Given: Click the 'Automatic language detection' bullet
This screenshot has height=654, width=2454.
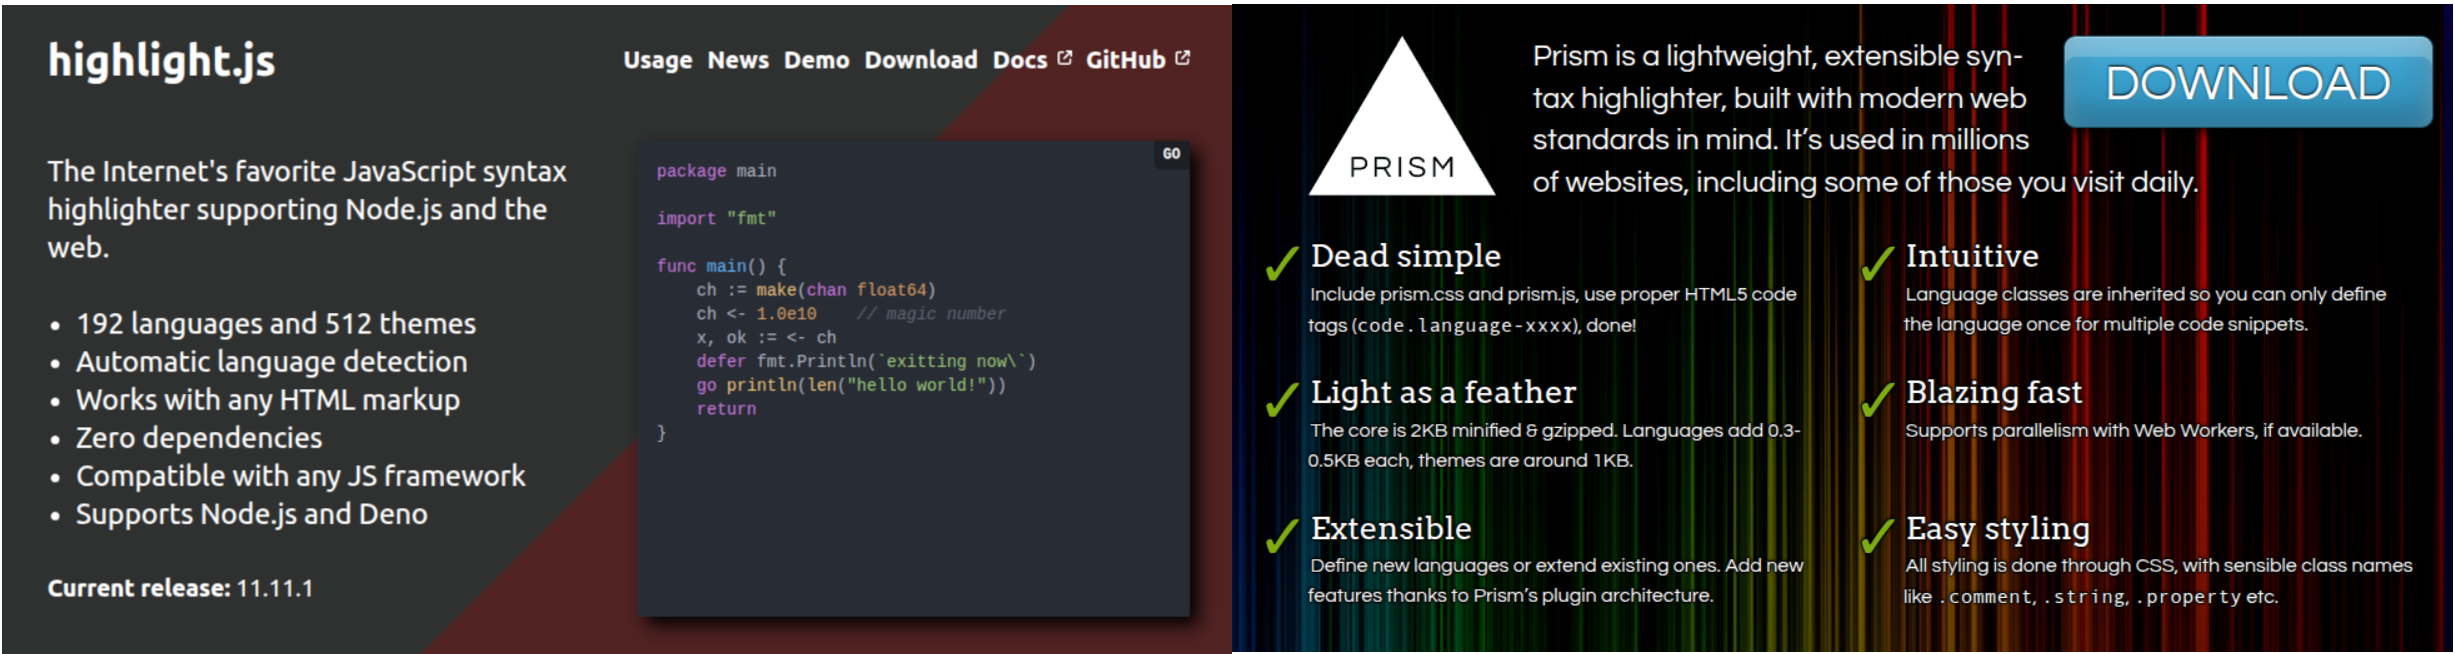Looking at the screenshot, I should 272,362.
